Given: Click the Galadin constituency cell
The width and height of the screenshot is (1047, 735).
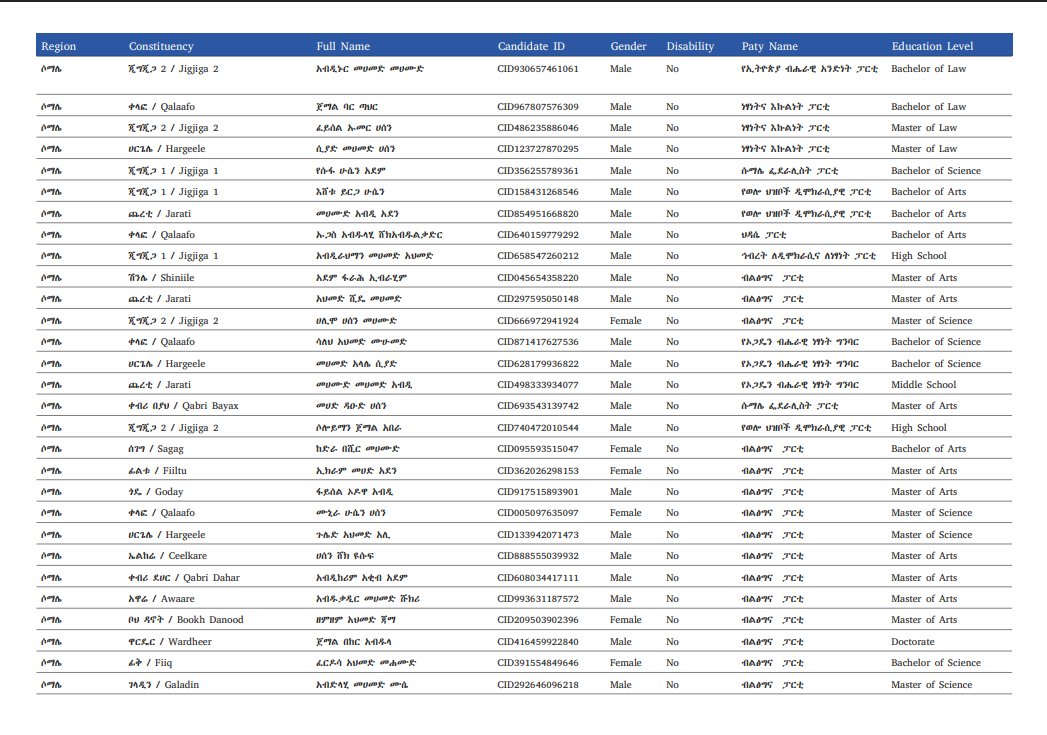Looking at the screenshot, I should (x=164, y=685).
